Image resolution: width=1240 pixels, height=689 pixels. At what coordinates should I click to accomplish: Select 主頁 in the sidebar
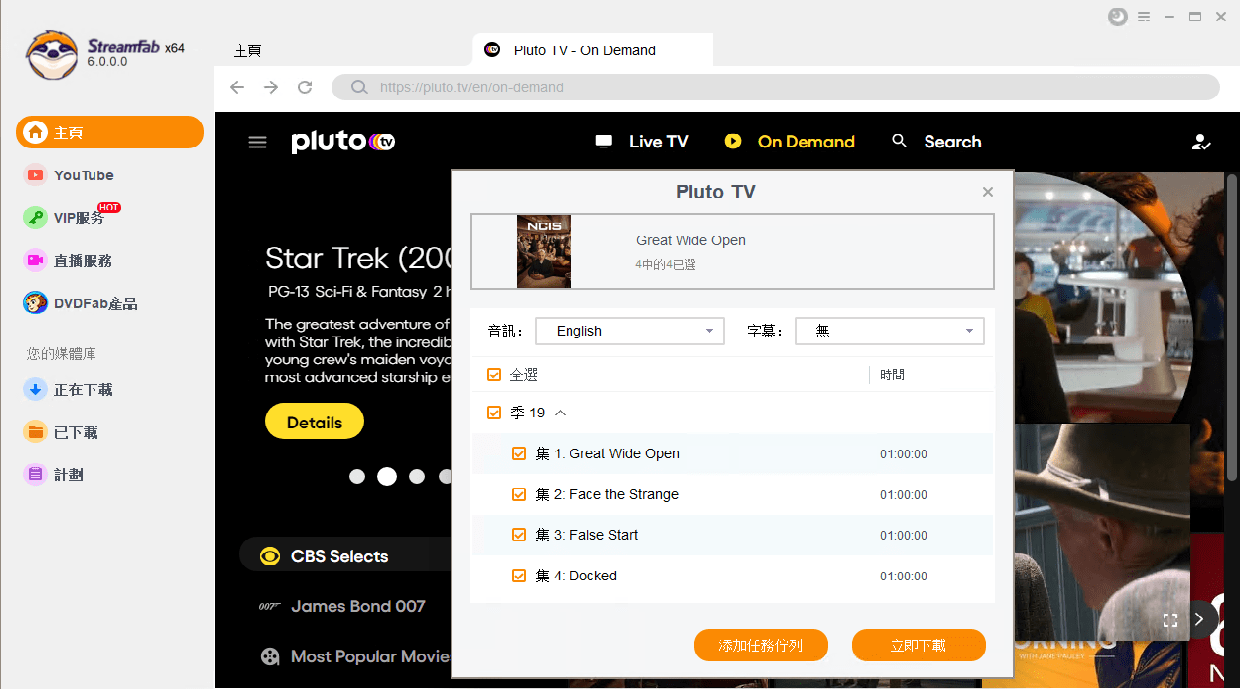[110, 132]
